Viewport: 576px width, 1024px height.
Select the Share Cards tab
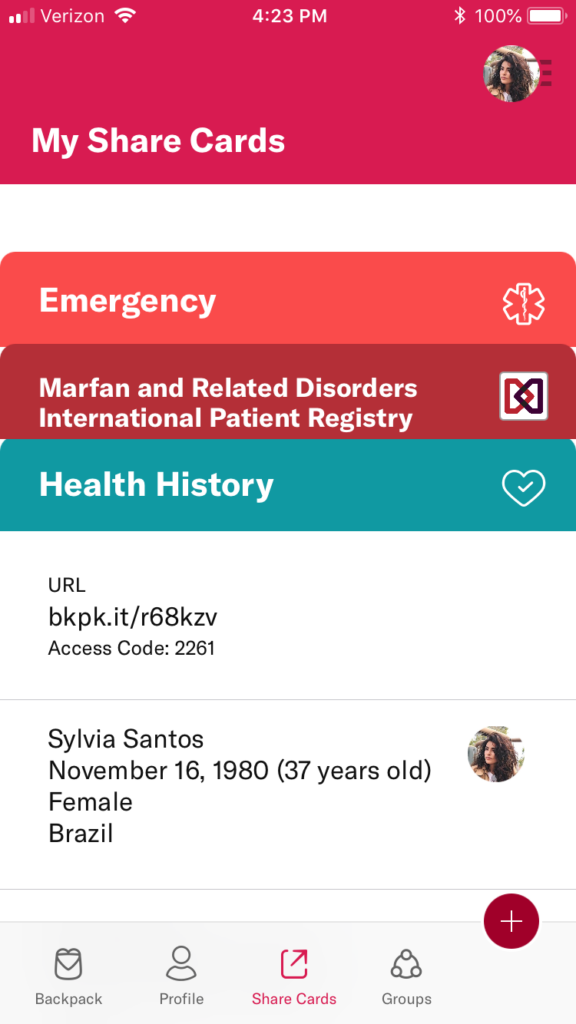click(294, 976)
